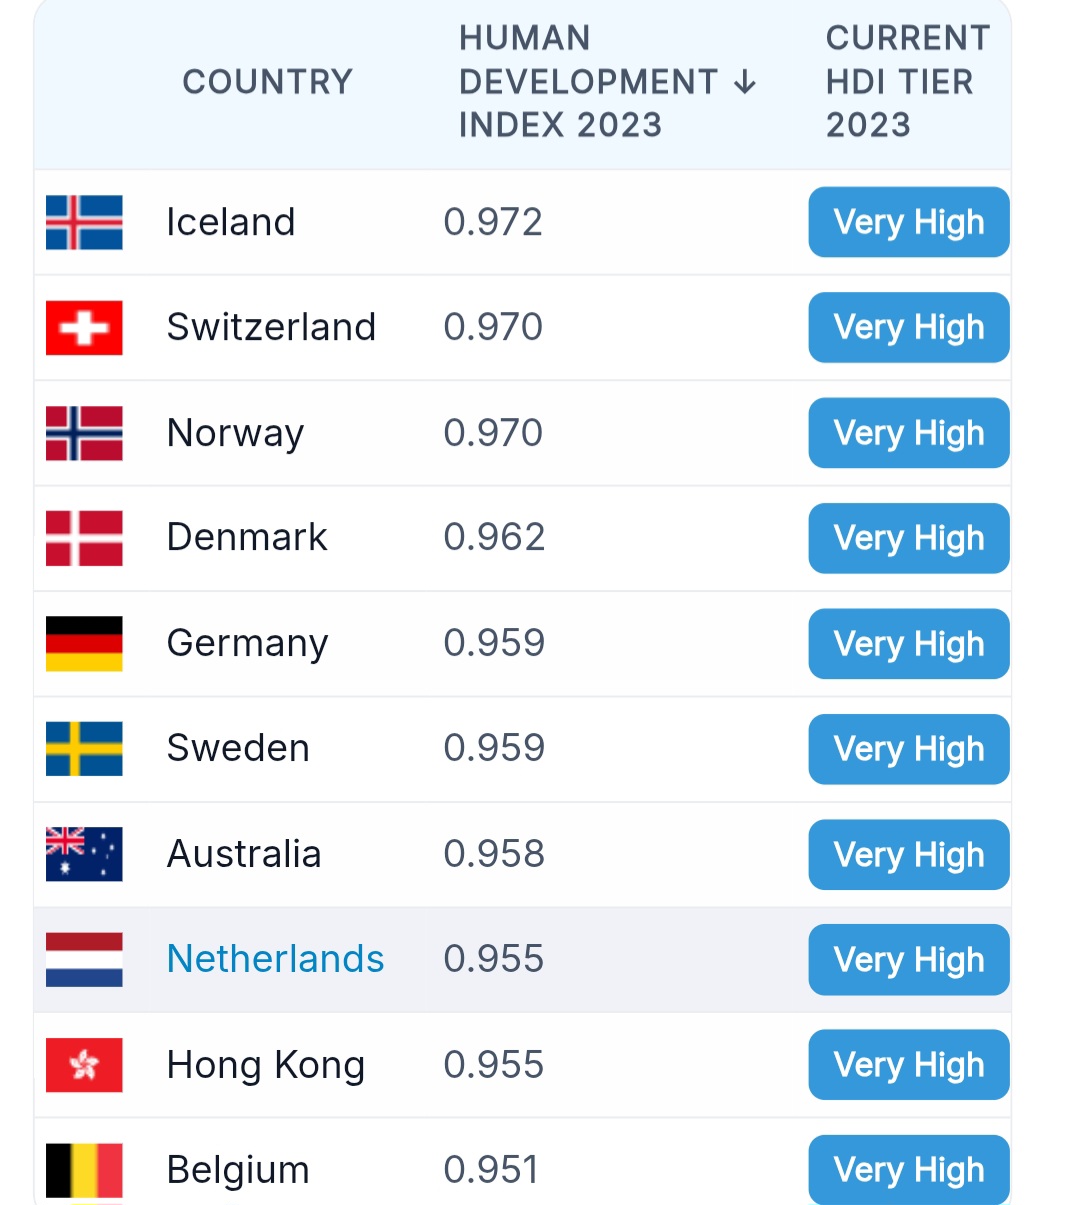Viewport: 1080px width, 1205px height.
Task: Click Belgium's Very High tier badge
Action: click(909, 1170)
